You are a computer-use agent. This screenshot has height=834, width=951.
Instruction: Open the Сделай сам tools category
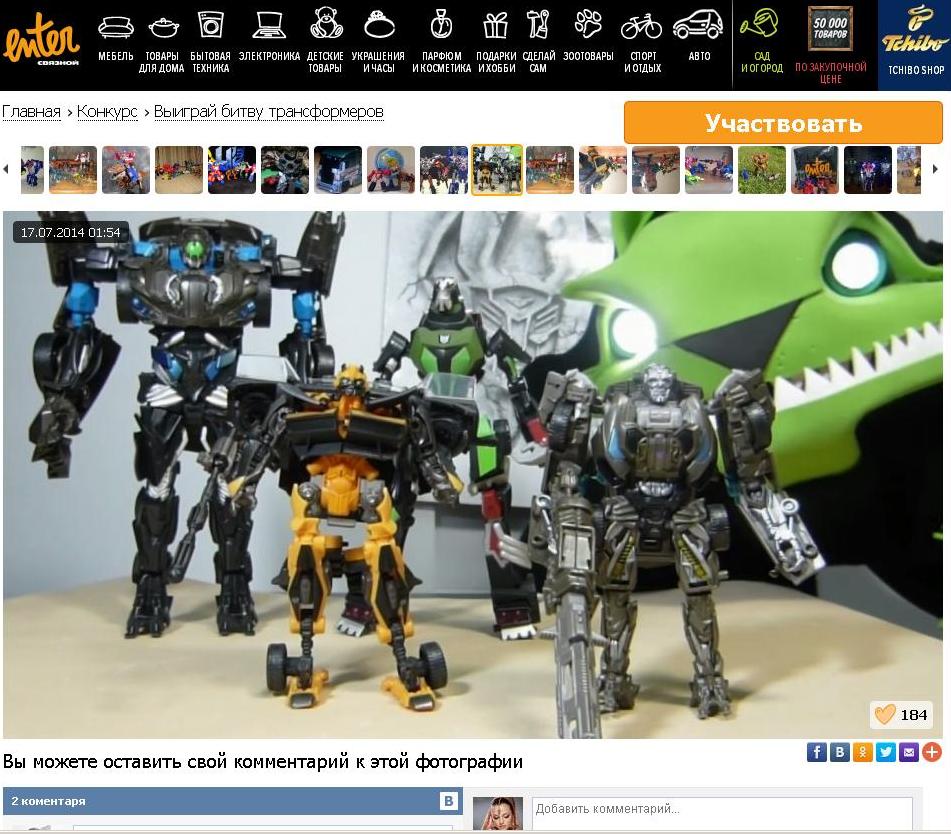coord(539,42)
